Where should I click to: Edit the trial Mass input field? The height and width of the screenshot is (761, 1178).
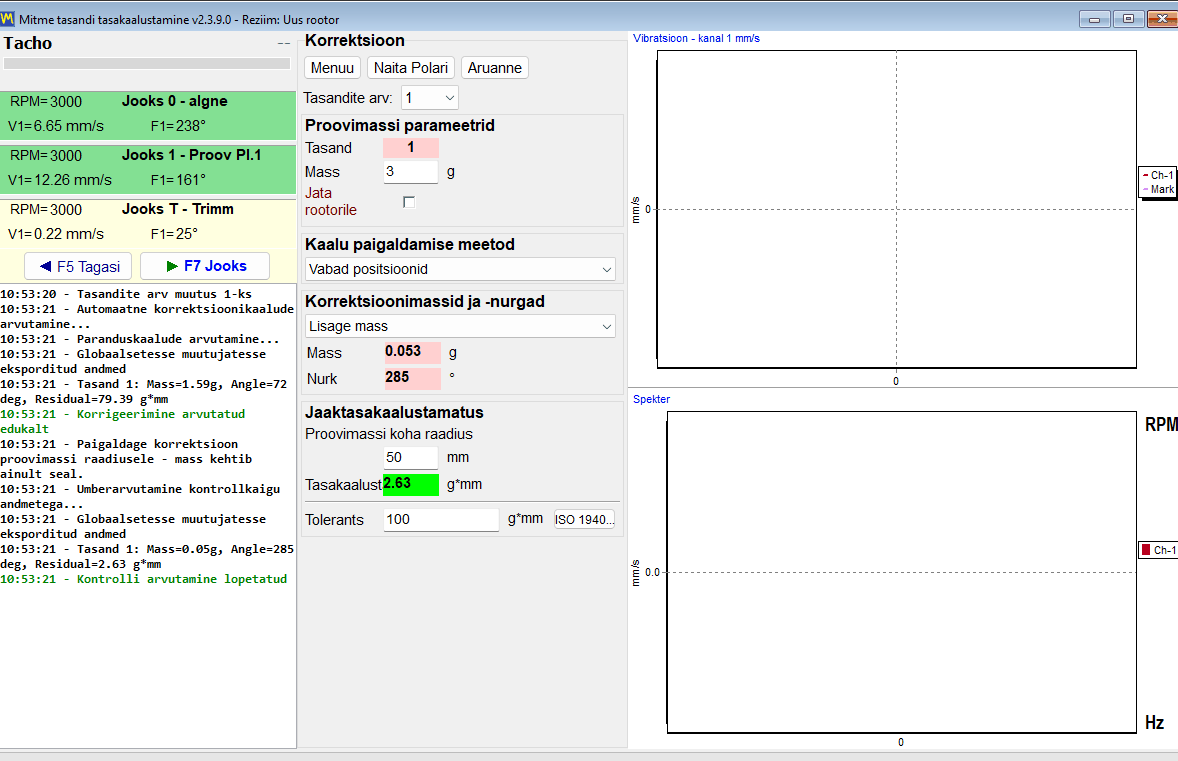click(x=410, y=172)
